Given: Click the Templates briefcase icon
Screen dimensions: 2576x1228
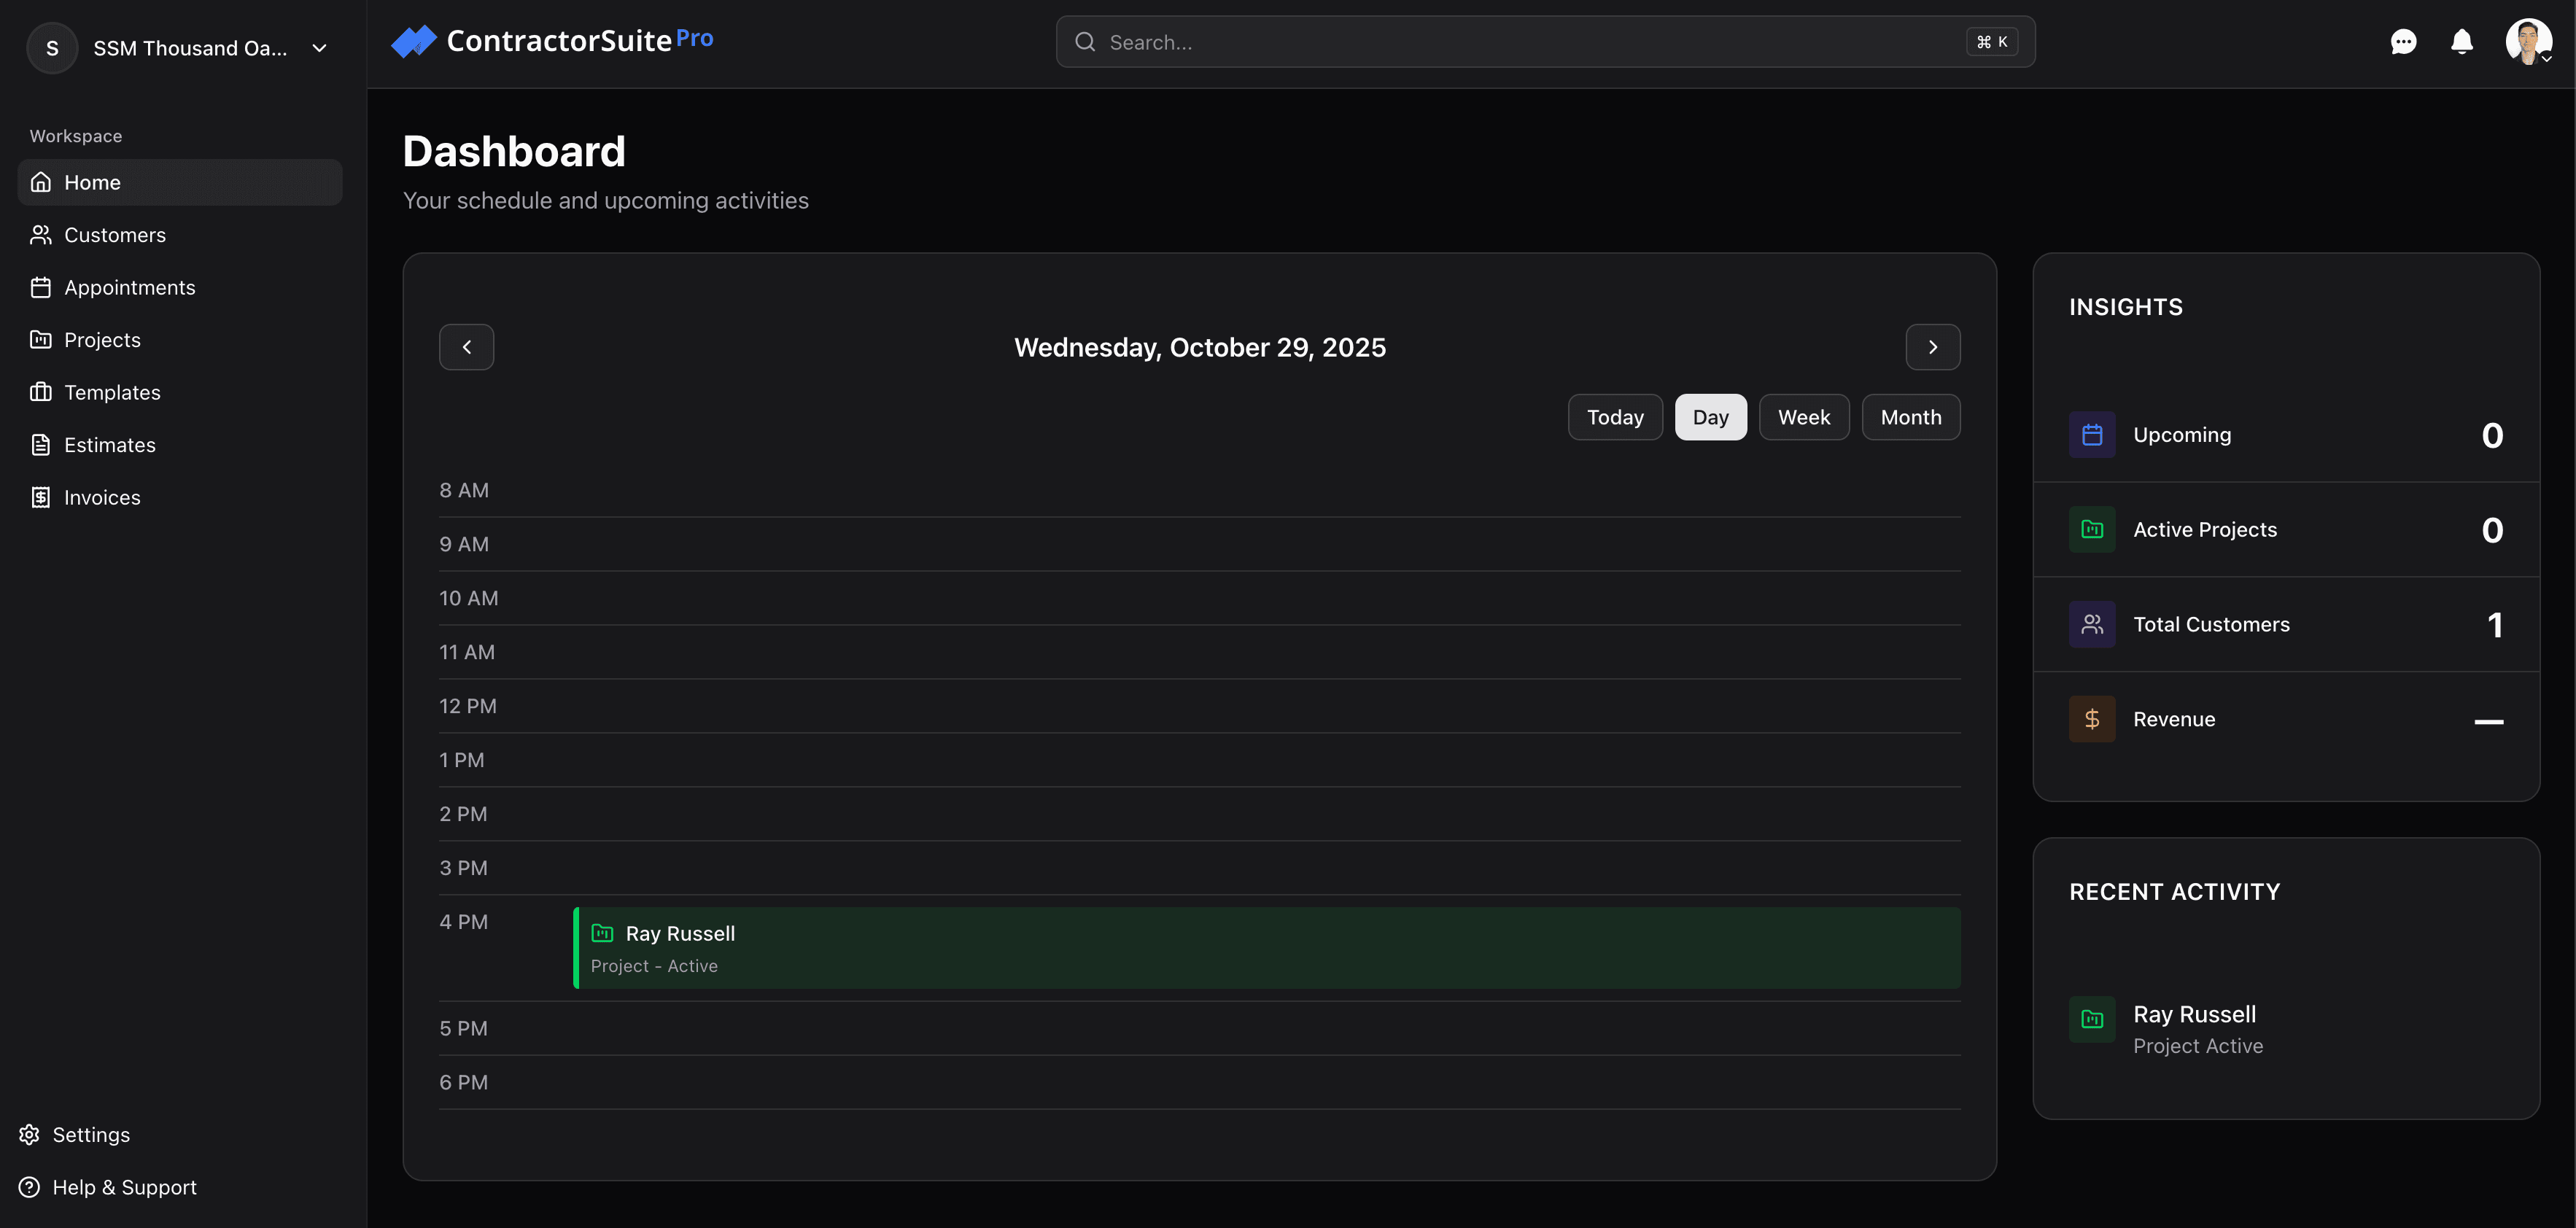Looking at the screenshot, I should pyautogui.click(x=40, y=392).
